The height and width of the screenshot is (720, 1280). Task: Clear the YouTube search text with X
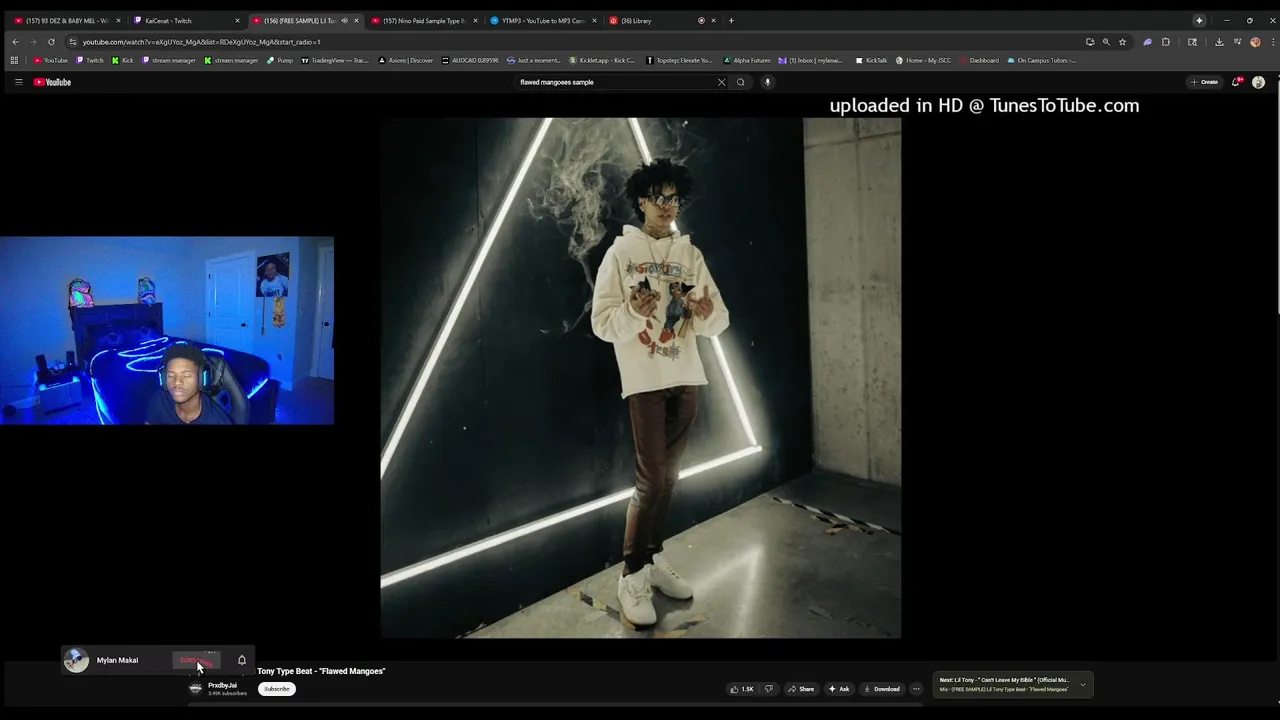721,82
